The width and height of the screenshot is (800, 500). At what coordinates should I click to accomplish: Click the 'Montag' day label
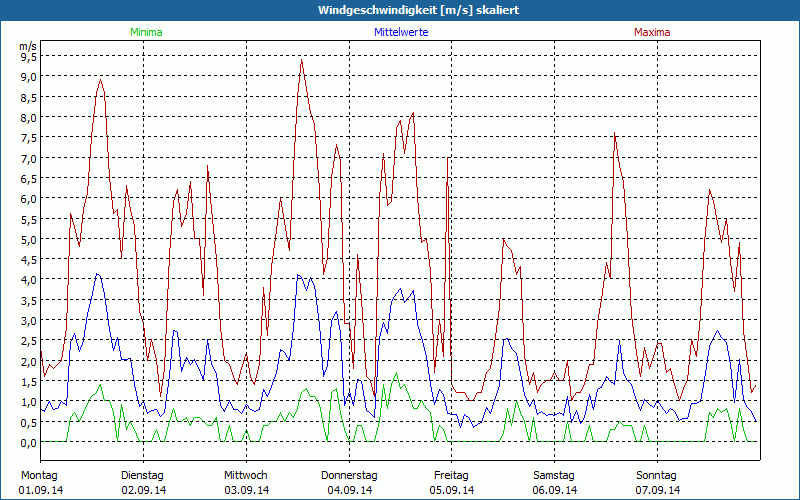tap(39, 476)
